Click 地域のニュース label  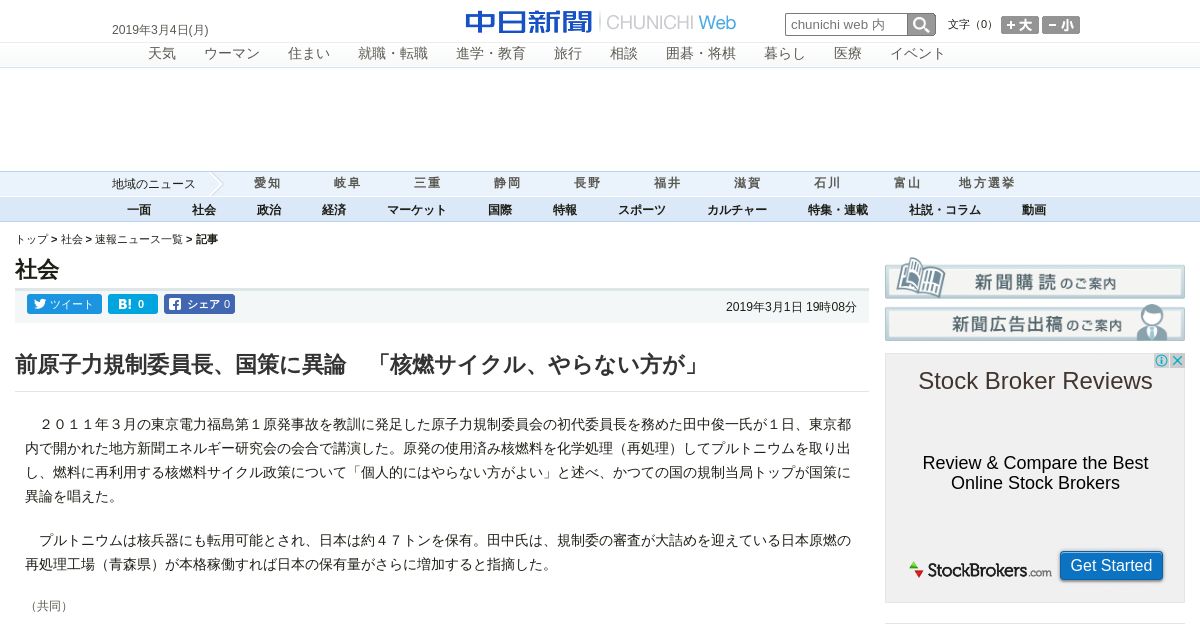(153, 184)
